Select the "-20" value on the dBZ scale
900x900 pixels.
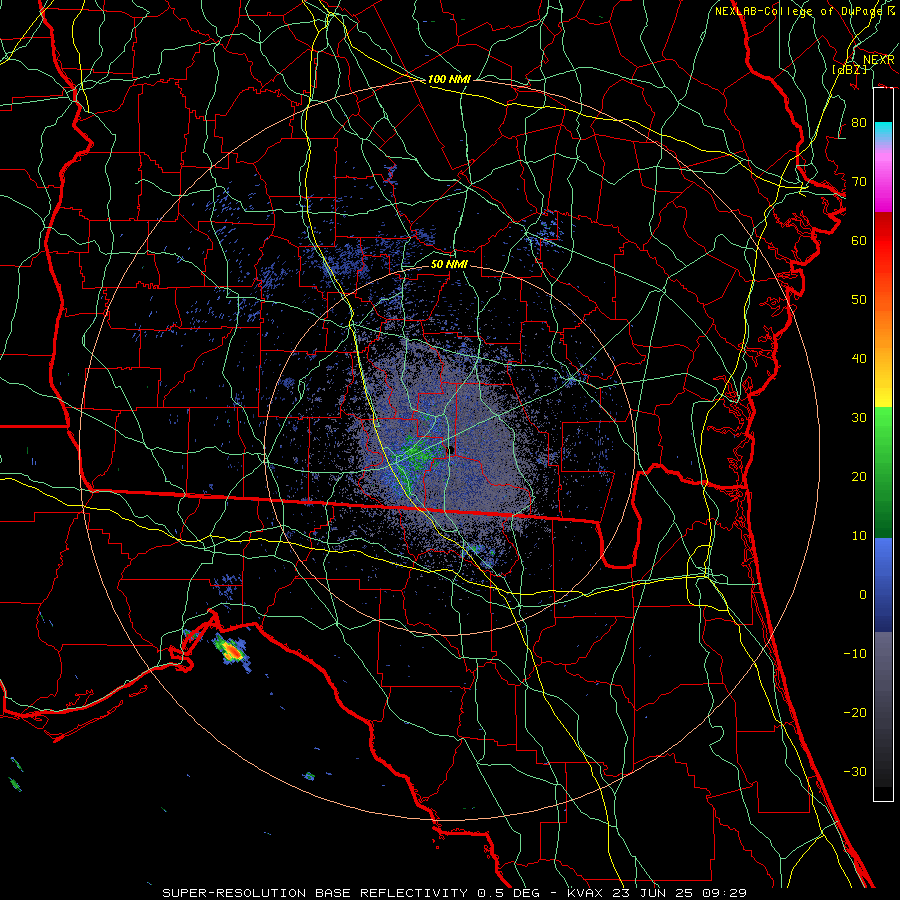[x=855, y=712]
